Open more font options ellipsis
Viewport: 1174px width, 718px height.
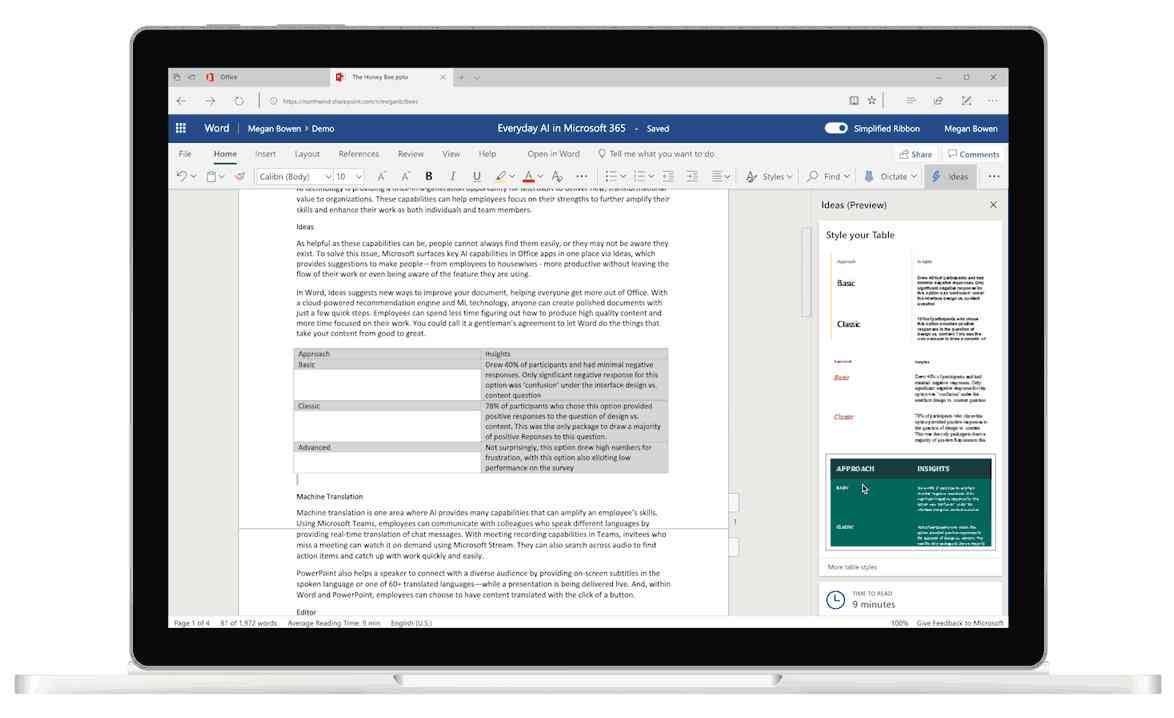click(582, 176)
